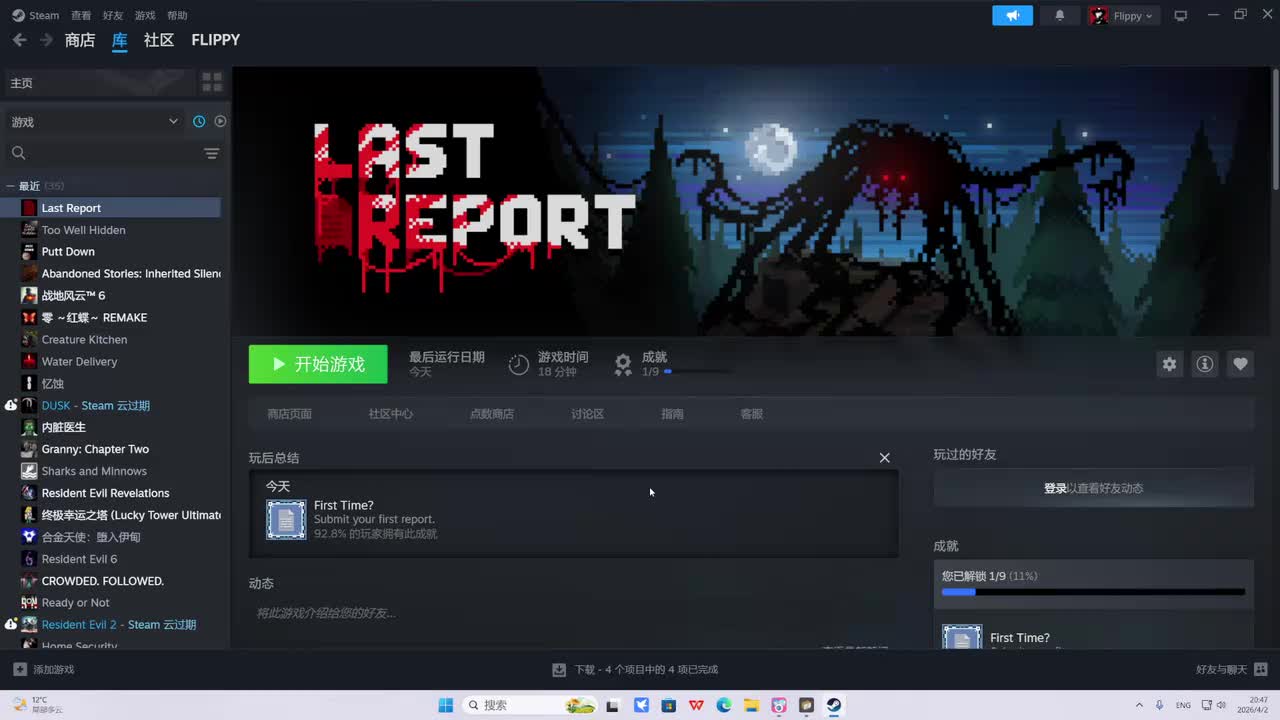1280x720 pixels.
Task: Open the 好友 friends menu
Action: click(x=113, y=15)
